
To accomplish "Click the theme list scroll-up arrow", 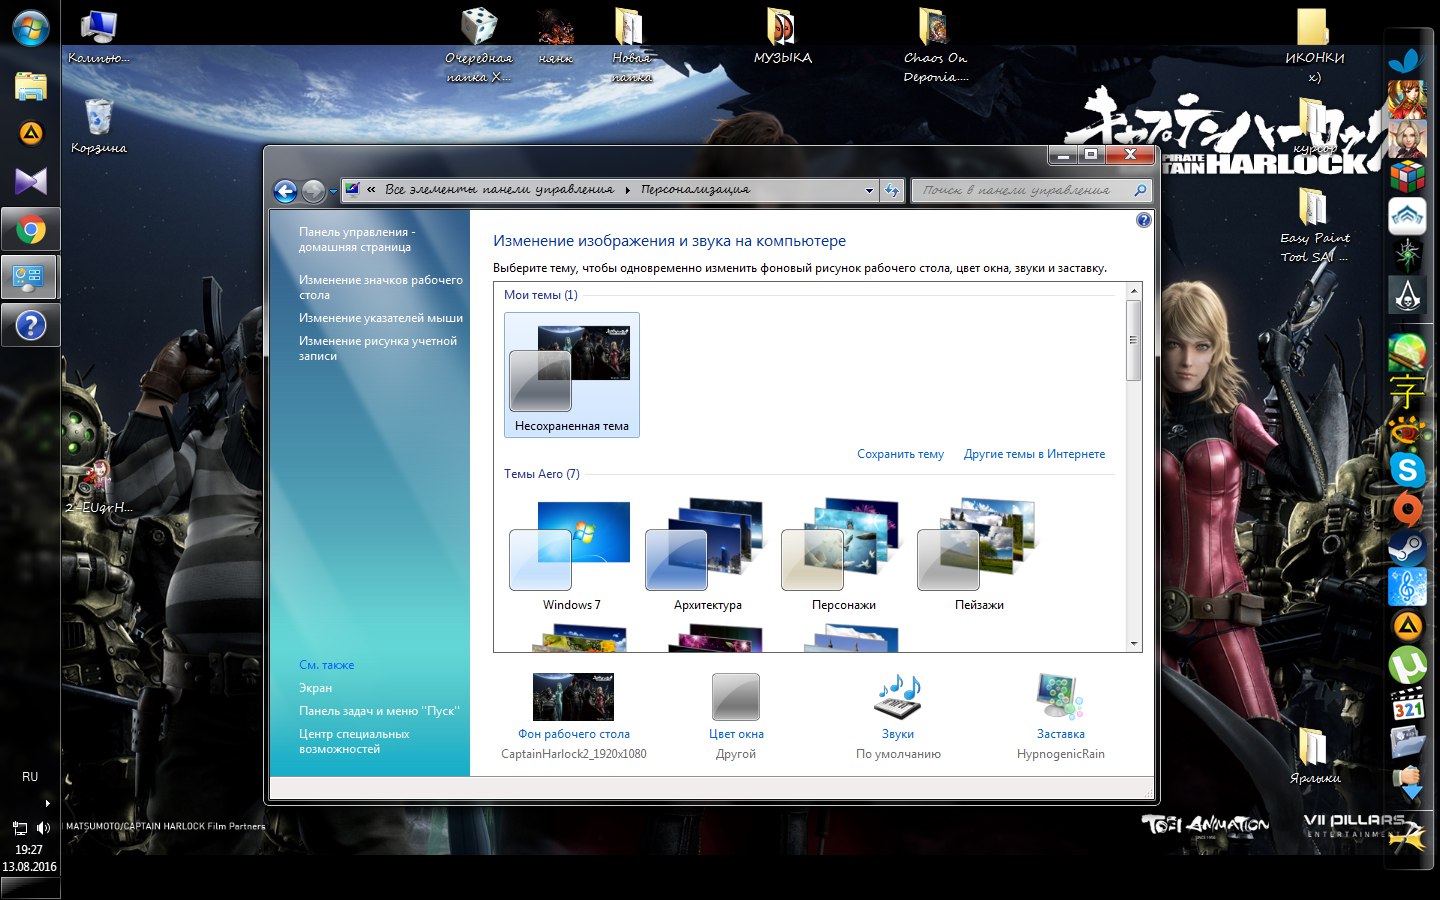I will point(1134,291).
